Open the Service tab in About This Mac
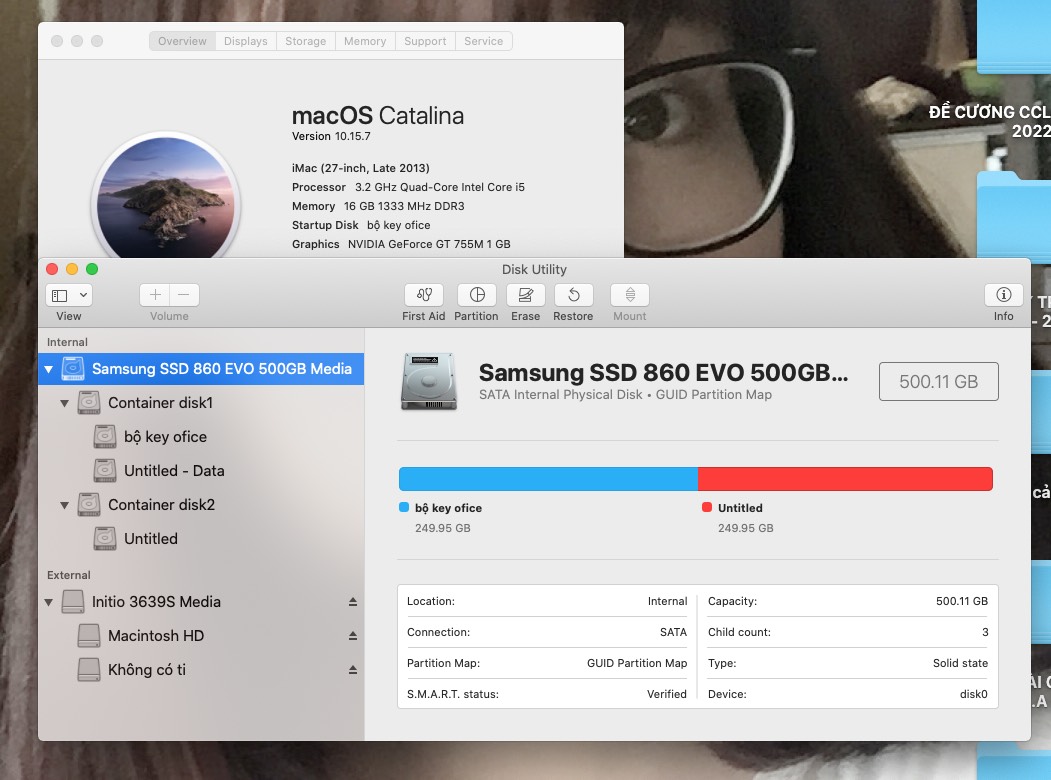1051x780 pixels. click(484, 41)
